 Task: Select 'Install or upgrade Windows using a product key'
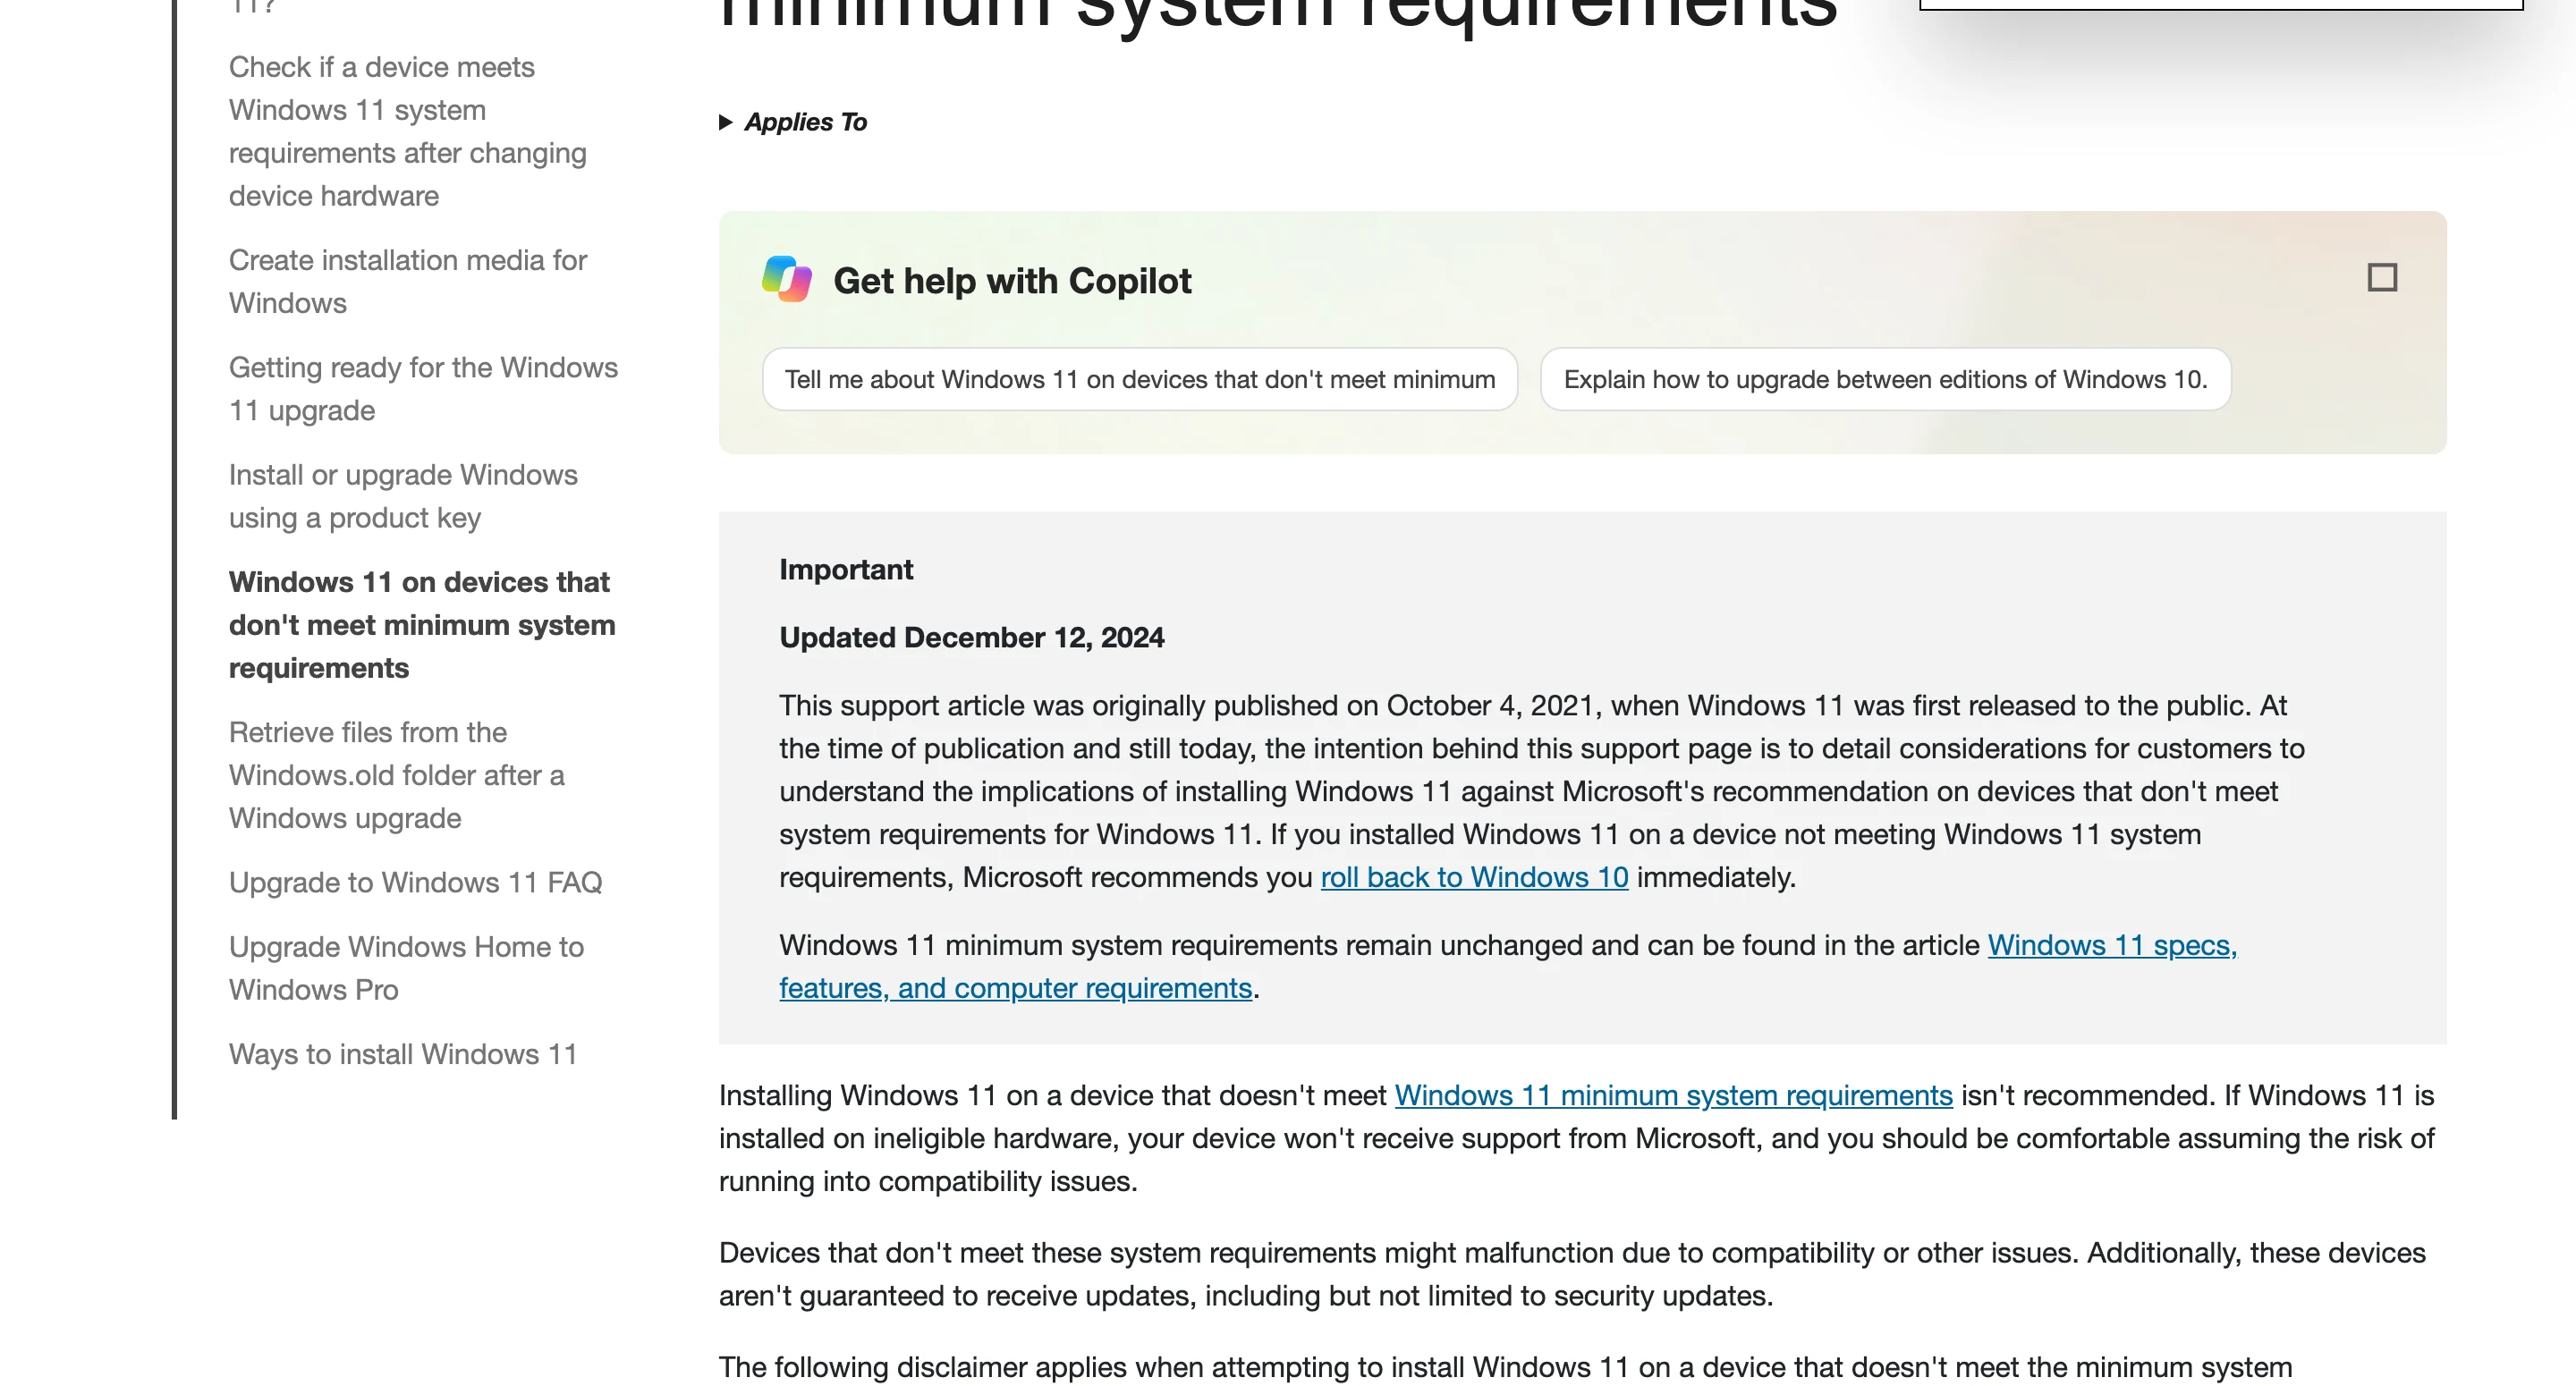(x=403, y=496)
